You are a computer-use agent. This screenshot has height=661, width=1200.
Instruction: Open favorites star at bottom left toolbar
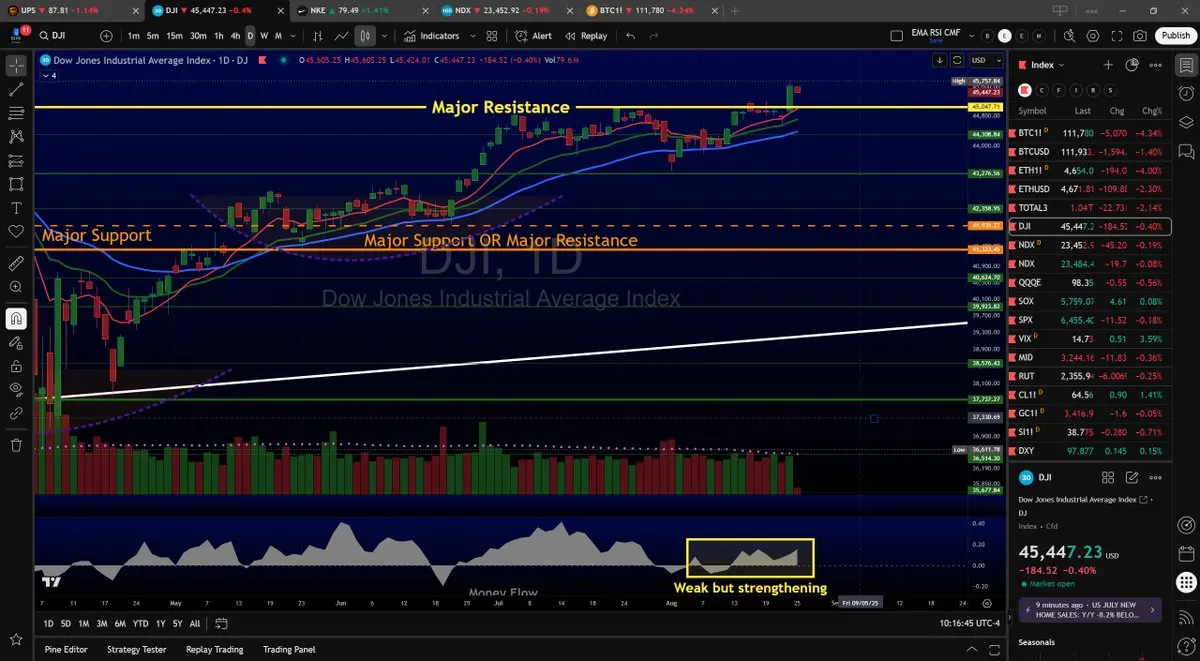coord(16,639)
